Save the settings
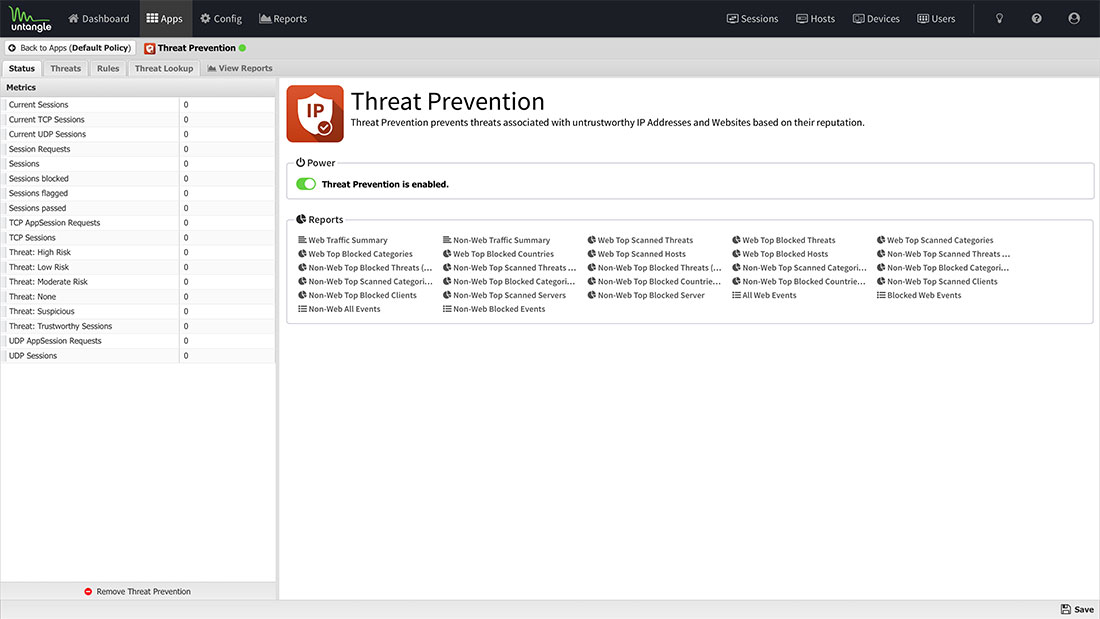 tap(1077, 609)
